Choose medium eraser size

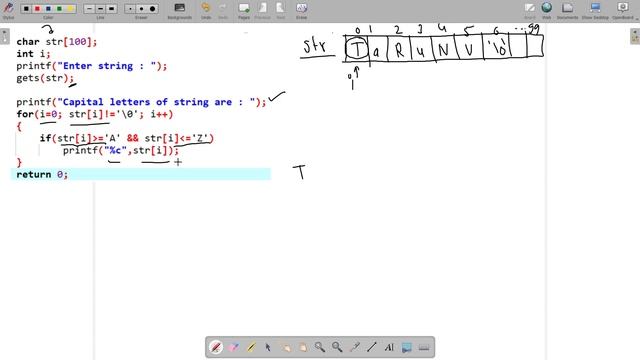[x=141, y=9]
